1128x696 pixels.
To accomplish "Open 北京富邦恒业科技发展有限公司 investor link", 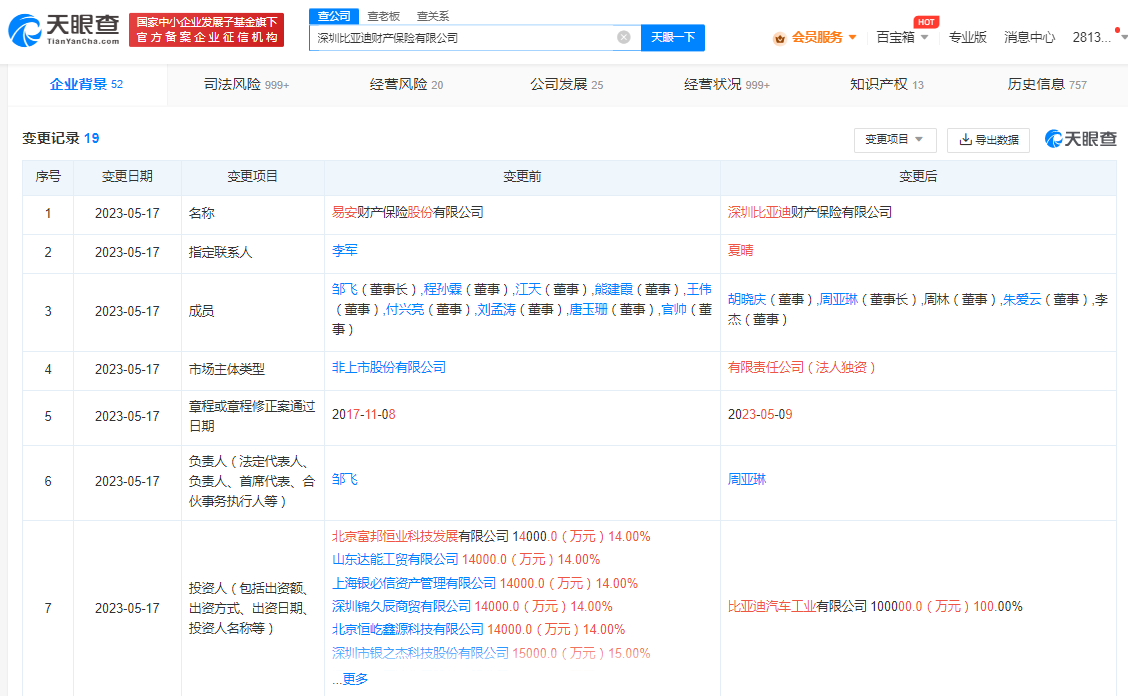I will pyautogui.click(x=420, y=536).
